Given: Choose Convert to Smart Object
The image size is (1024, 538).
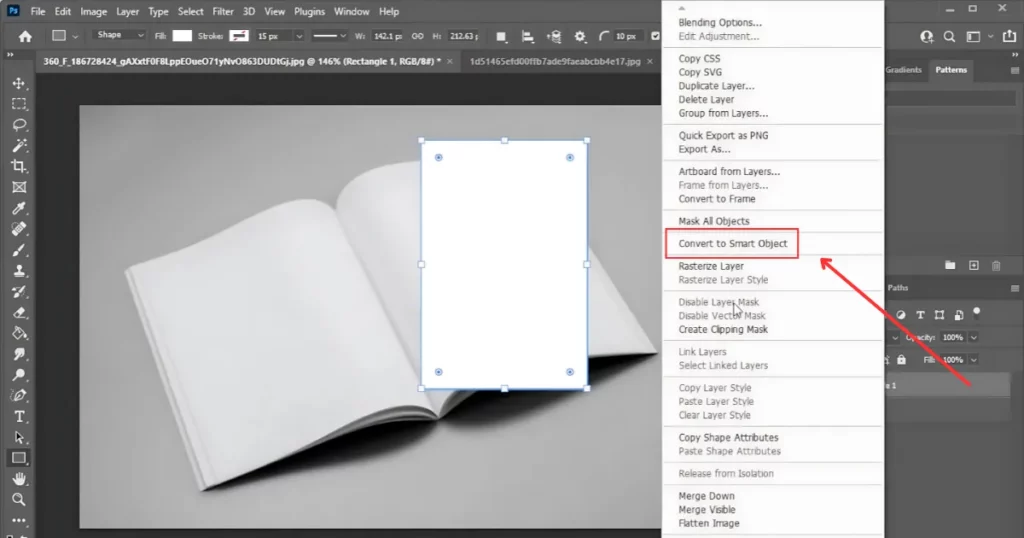Looking at the screenshot, I should click(x=732, y=244).
